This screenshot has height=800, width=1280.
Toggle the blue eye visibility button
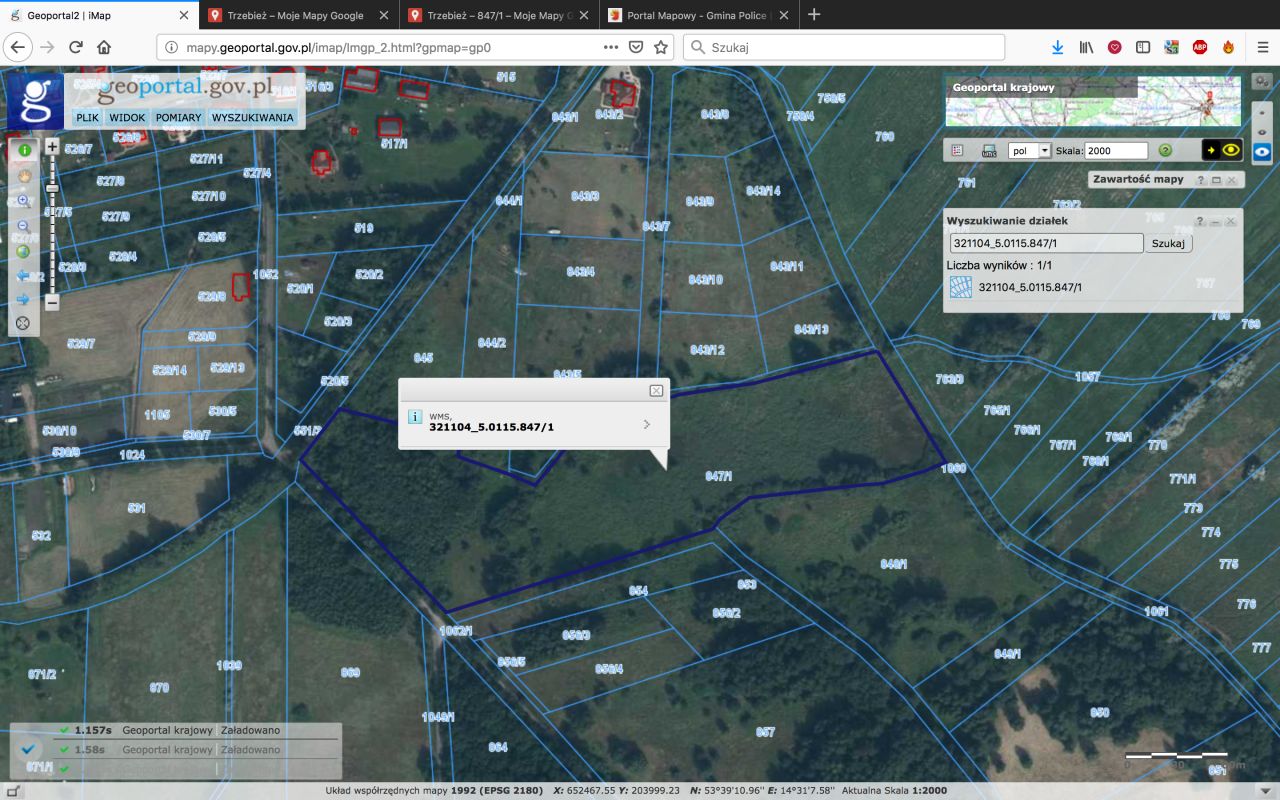click(1262, 151)
